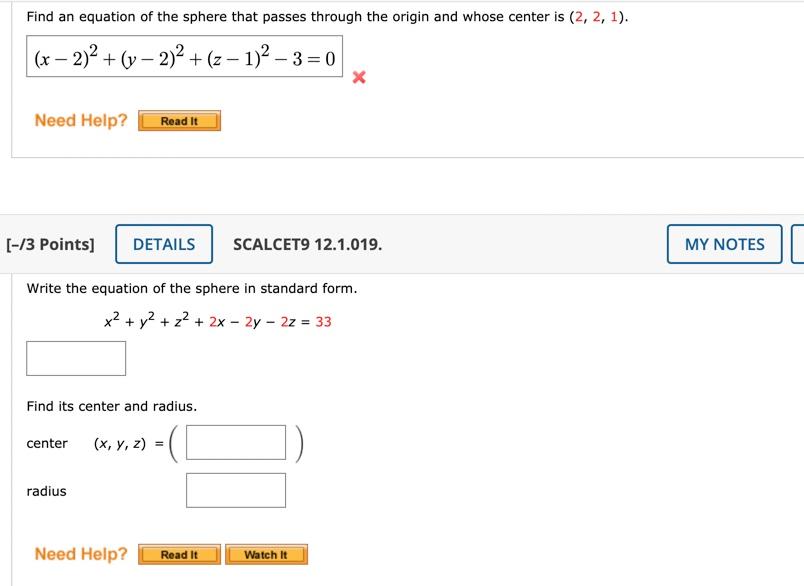This screenshot has width=804, height=586.
Task: Click the red coordinate link (2, 2, 1)
Action: click(x=597, y=16)
